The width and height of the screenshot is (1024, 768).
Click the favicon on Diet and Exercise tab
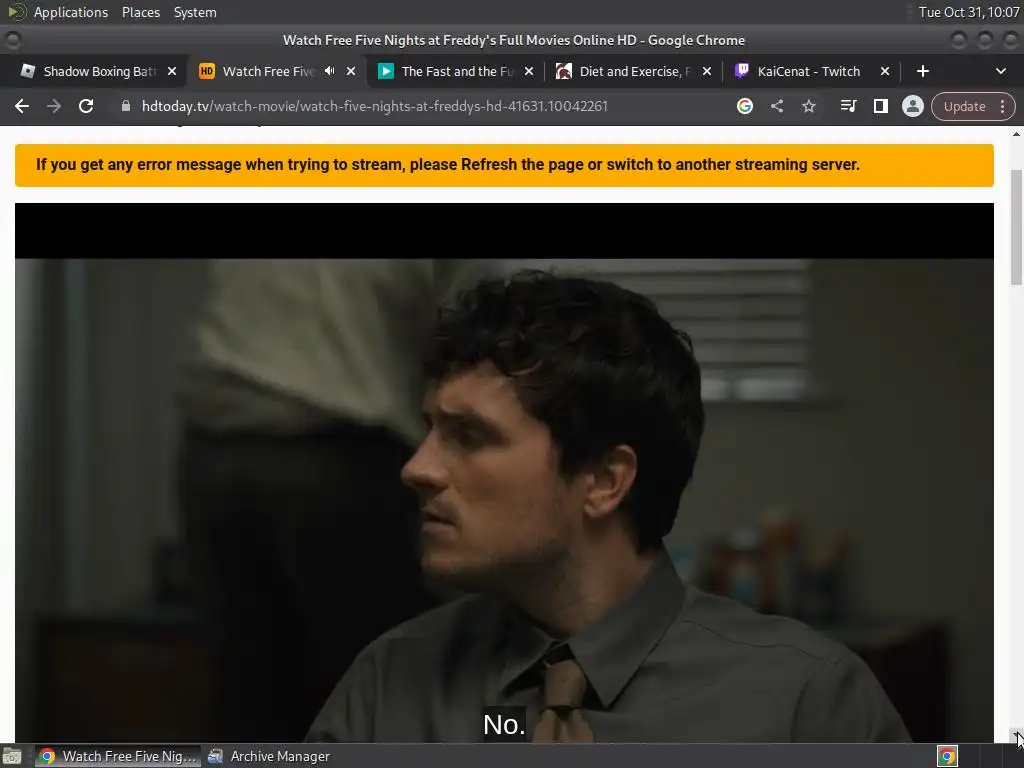click(x=564, y=71)
